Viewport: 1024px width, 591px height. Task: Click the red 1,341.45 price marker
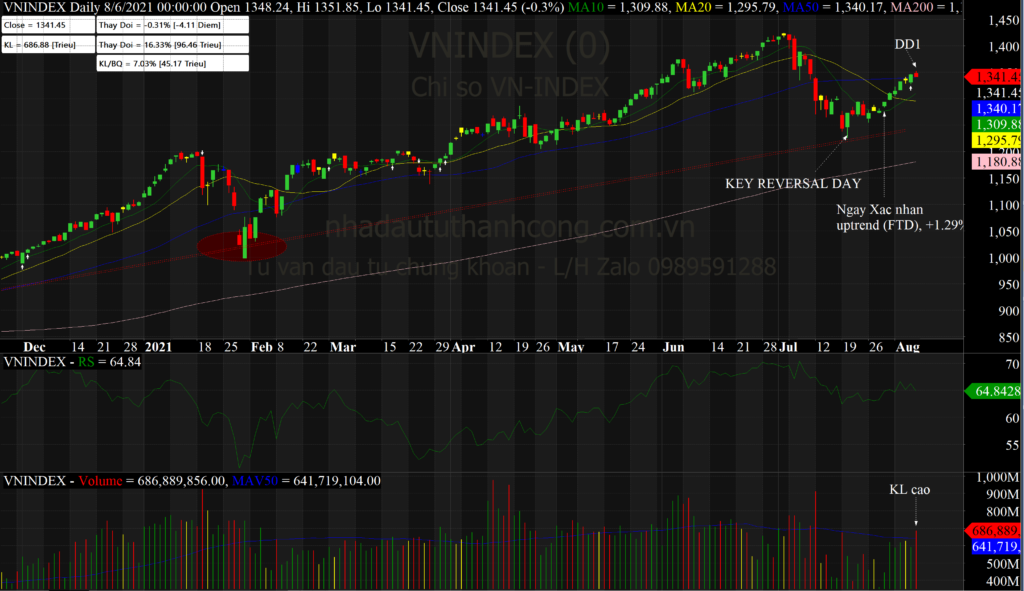click(993, 77)
